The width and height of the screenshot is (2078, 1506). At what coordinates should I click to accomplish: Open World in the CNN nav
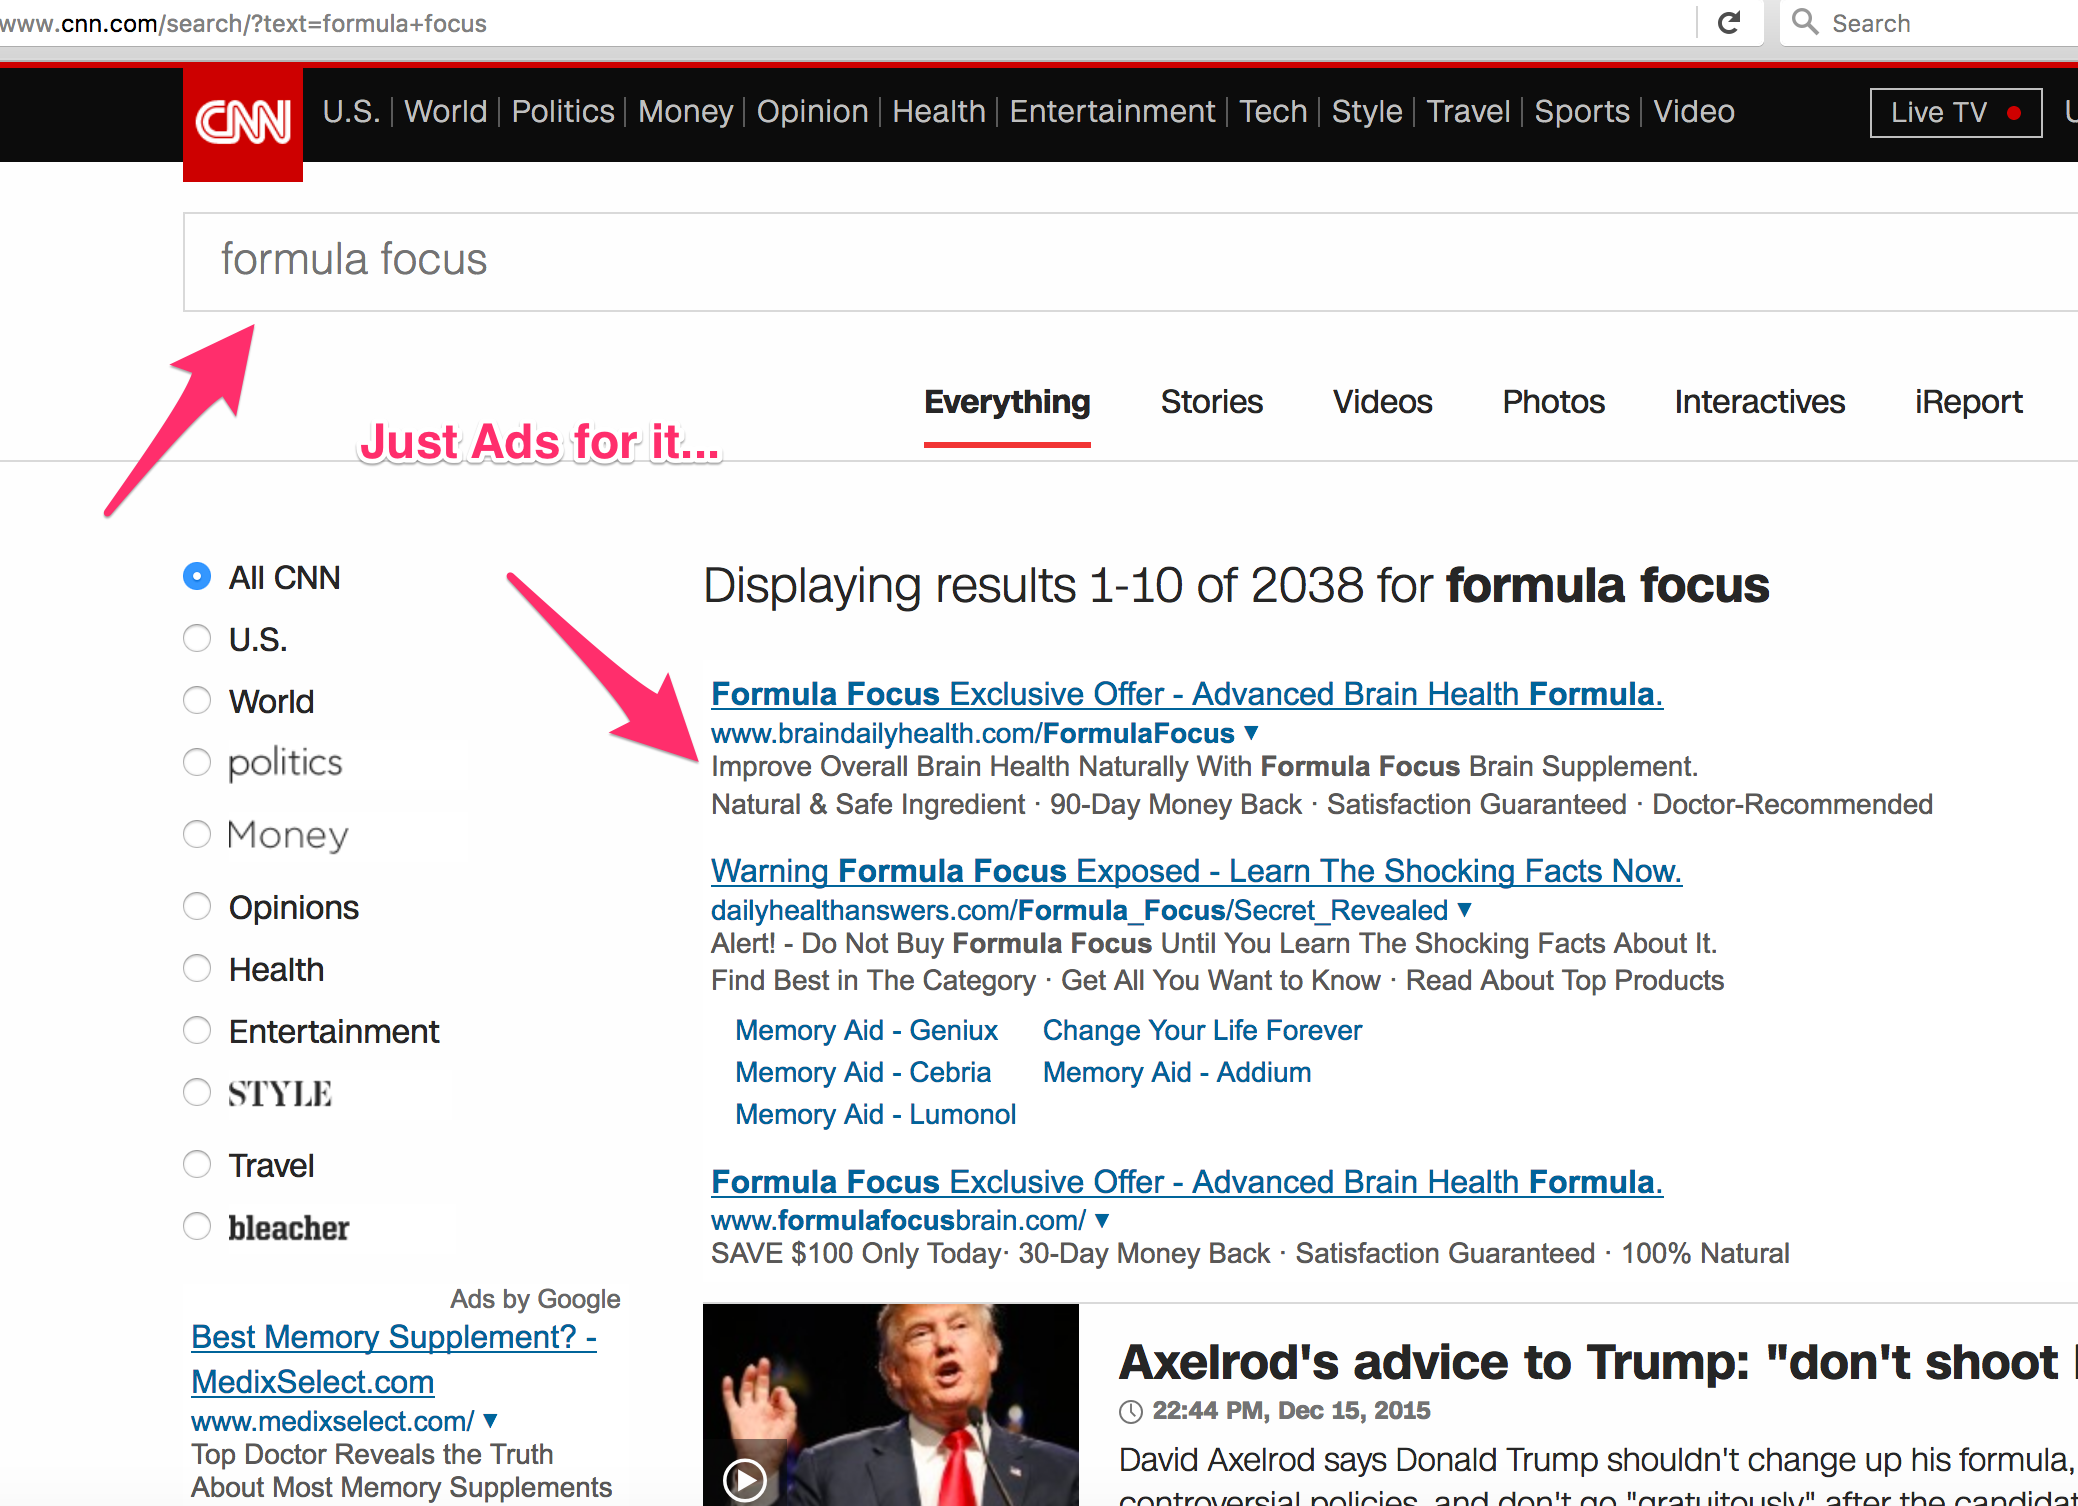click(x=445, y=111)
